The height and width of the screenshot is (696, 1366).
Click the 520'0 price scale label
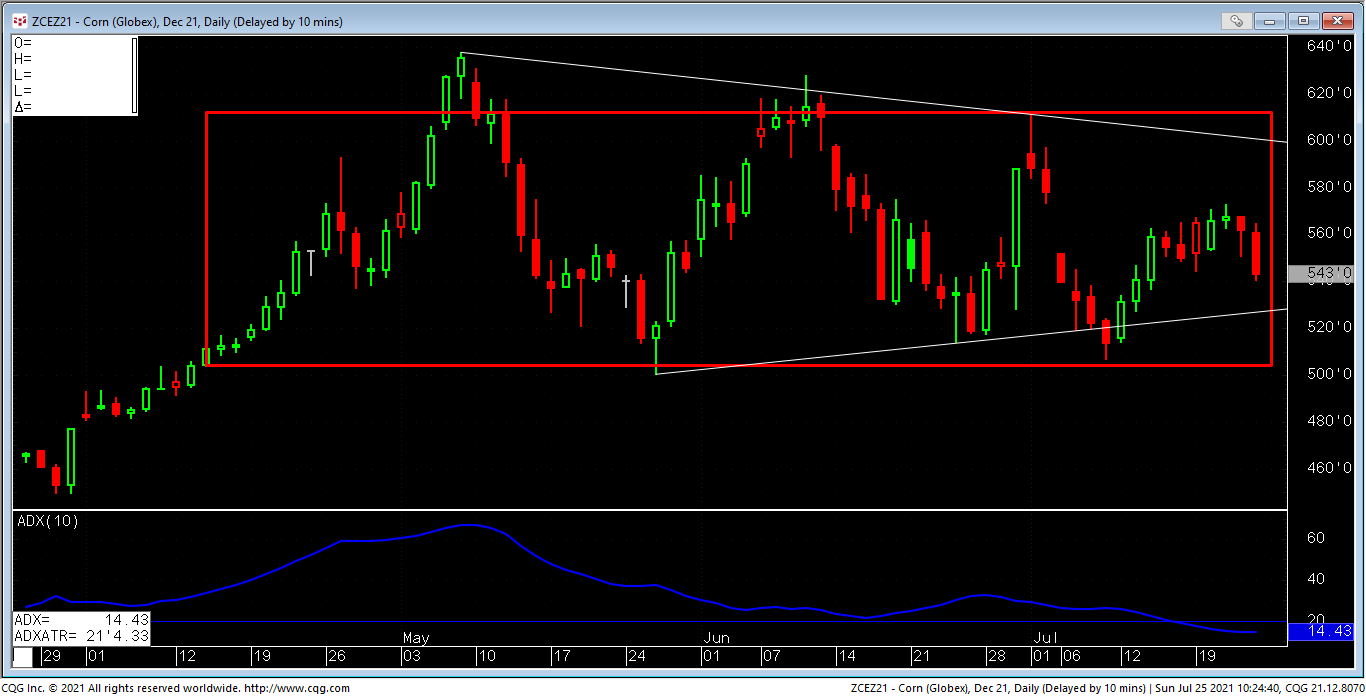click(1330, 327)
